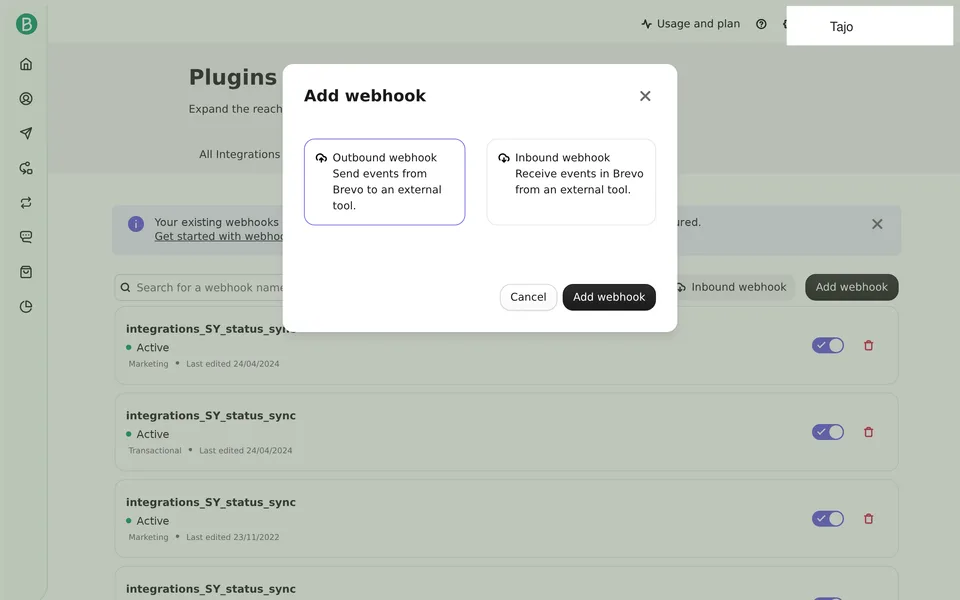Click the Usage and plan link
This screenshot has height=600, width=960.
click(691, 24)
